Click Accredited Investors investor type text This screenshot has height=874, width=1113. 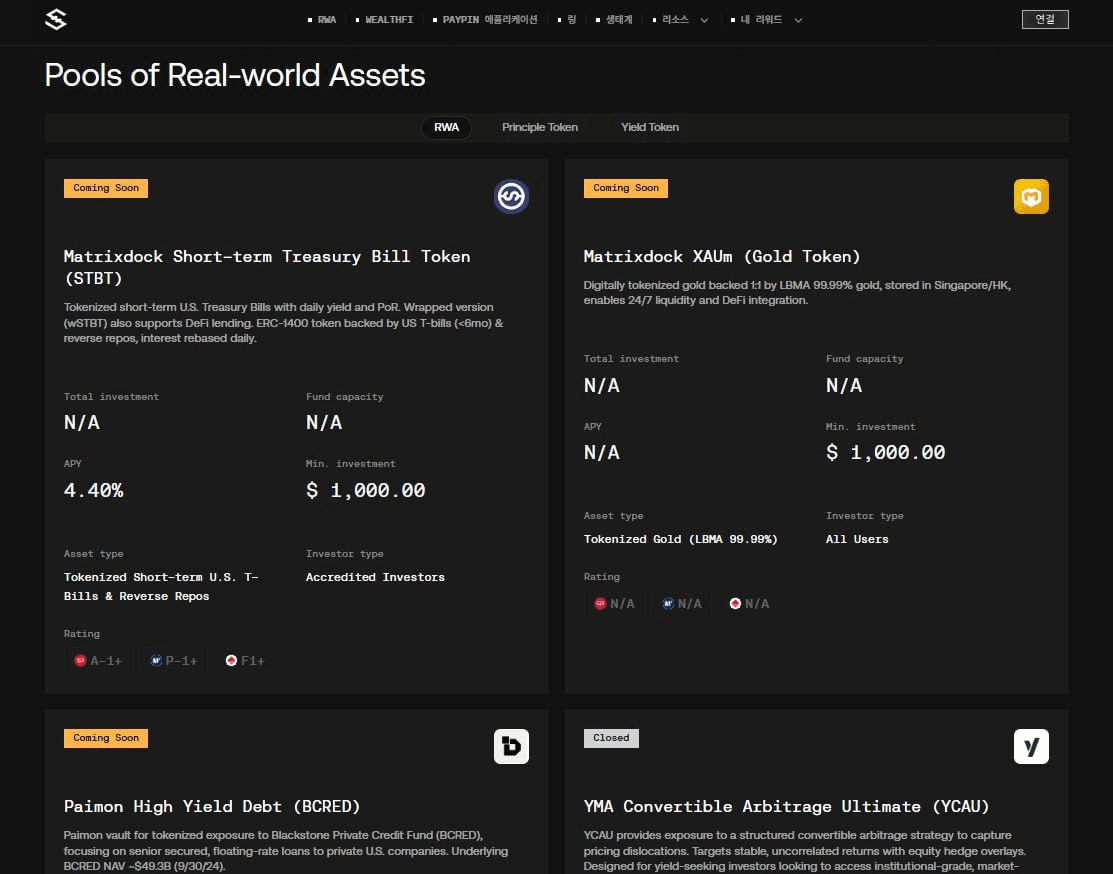point(375,577)
